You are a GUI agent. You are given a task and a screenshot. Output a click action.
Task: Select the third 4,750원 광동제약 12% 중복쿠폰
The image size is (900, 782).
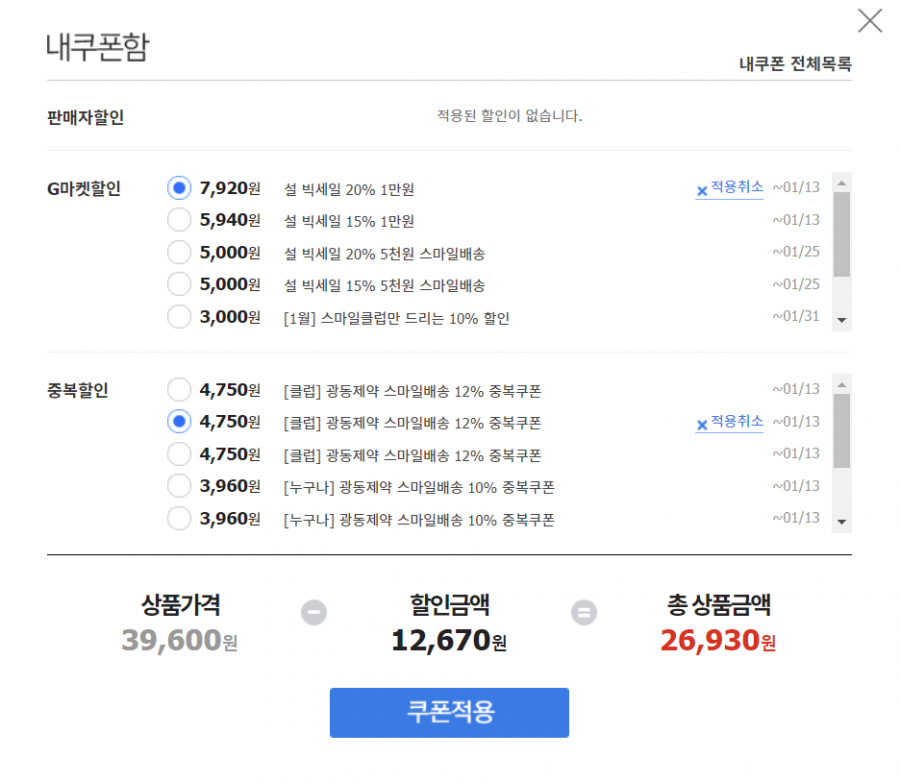pos(179,454)
